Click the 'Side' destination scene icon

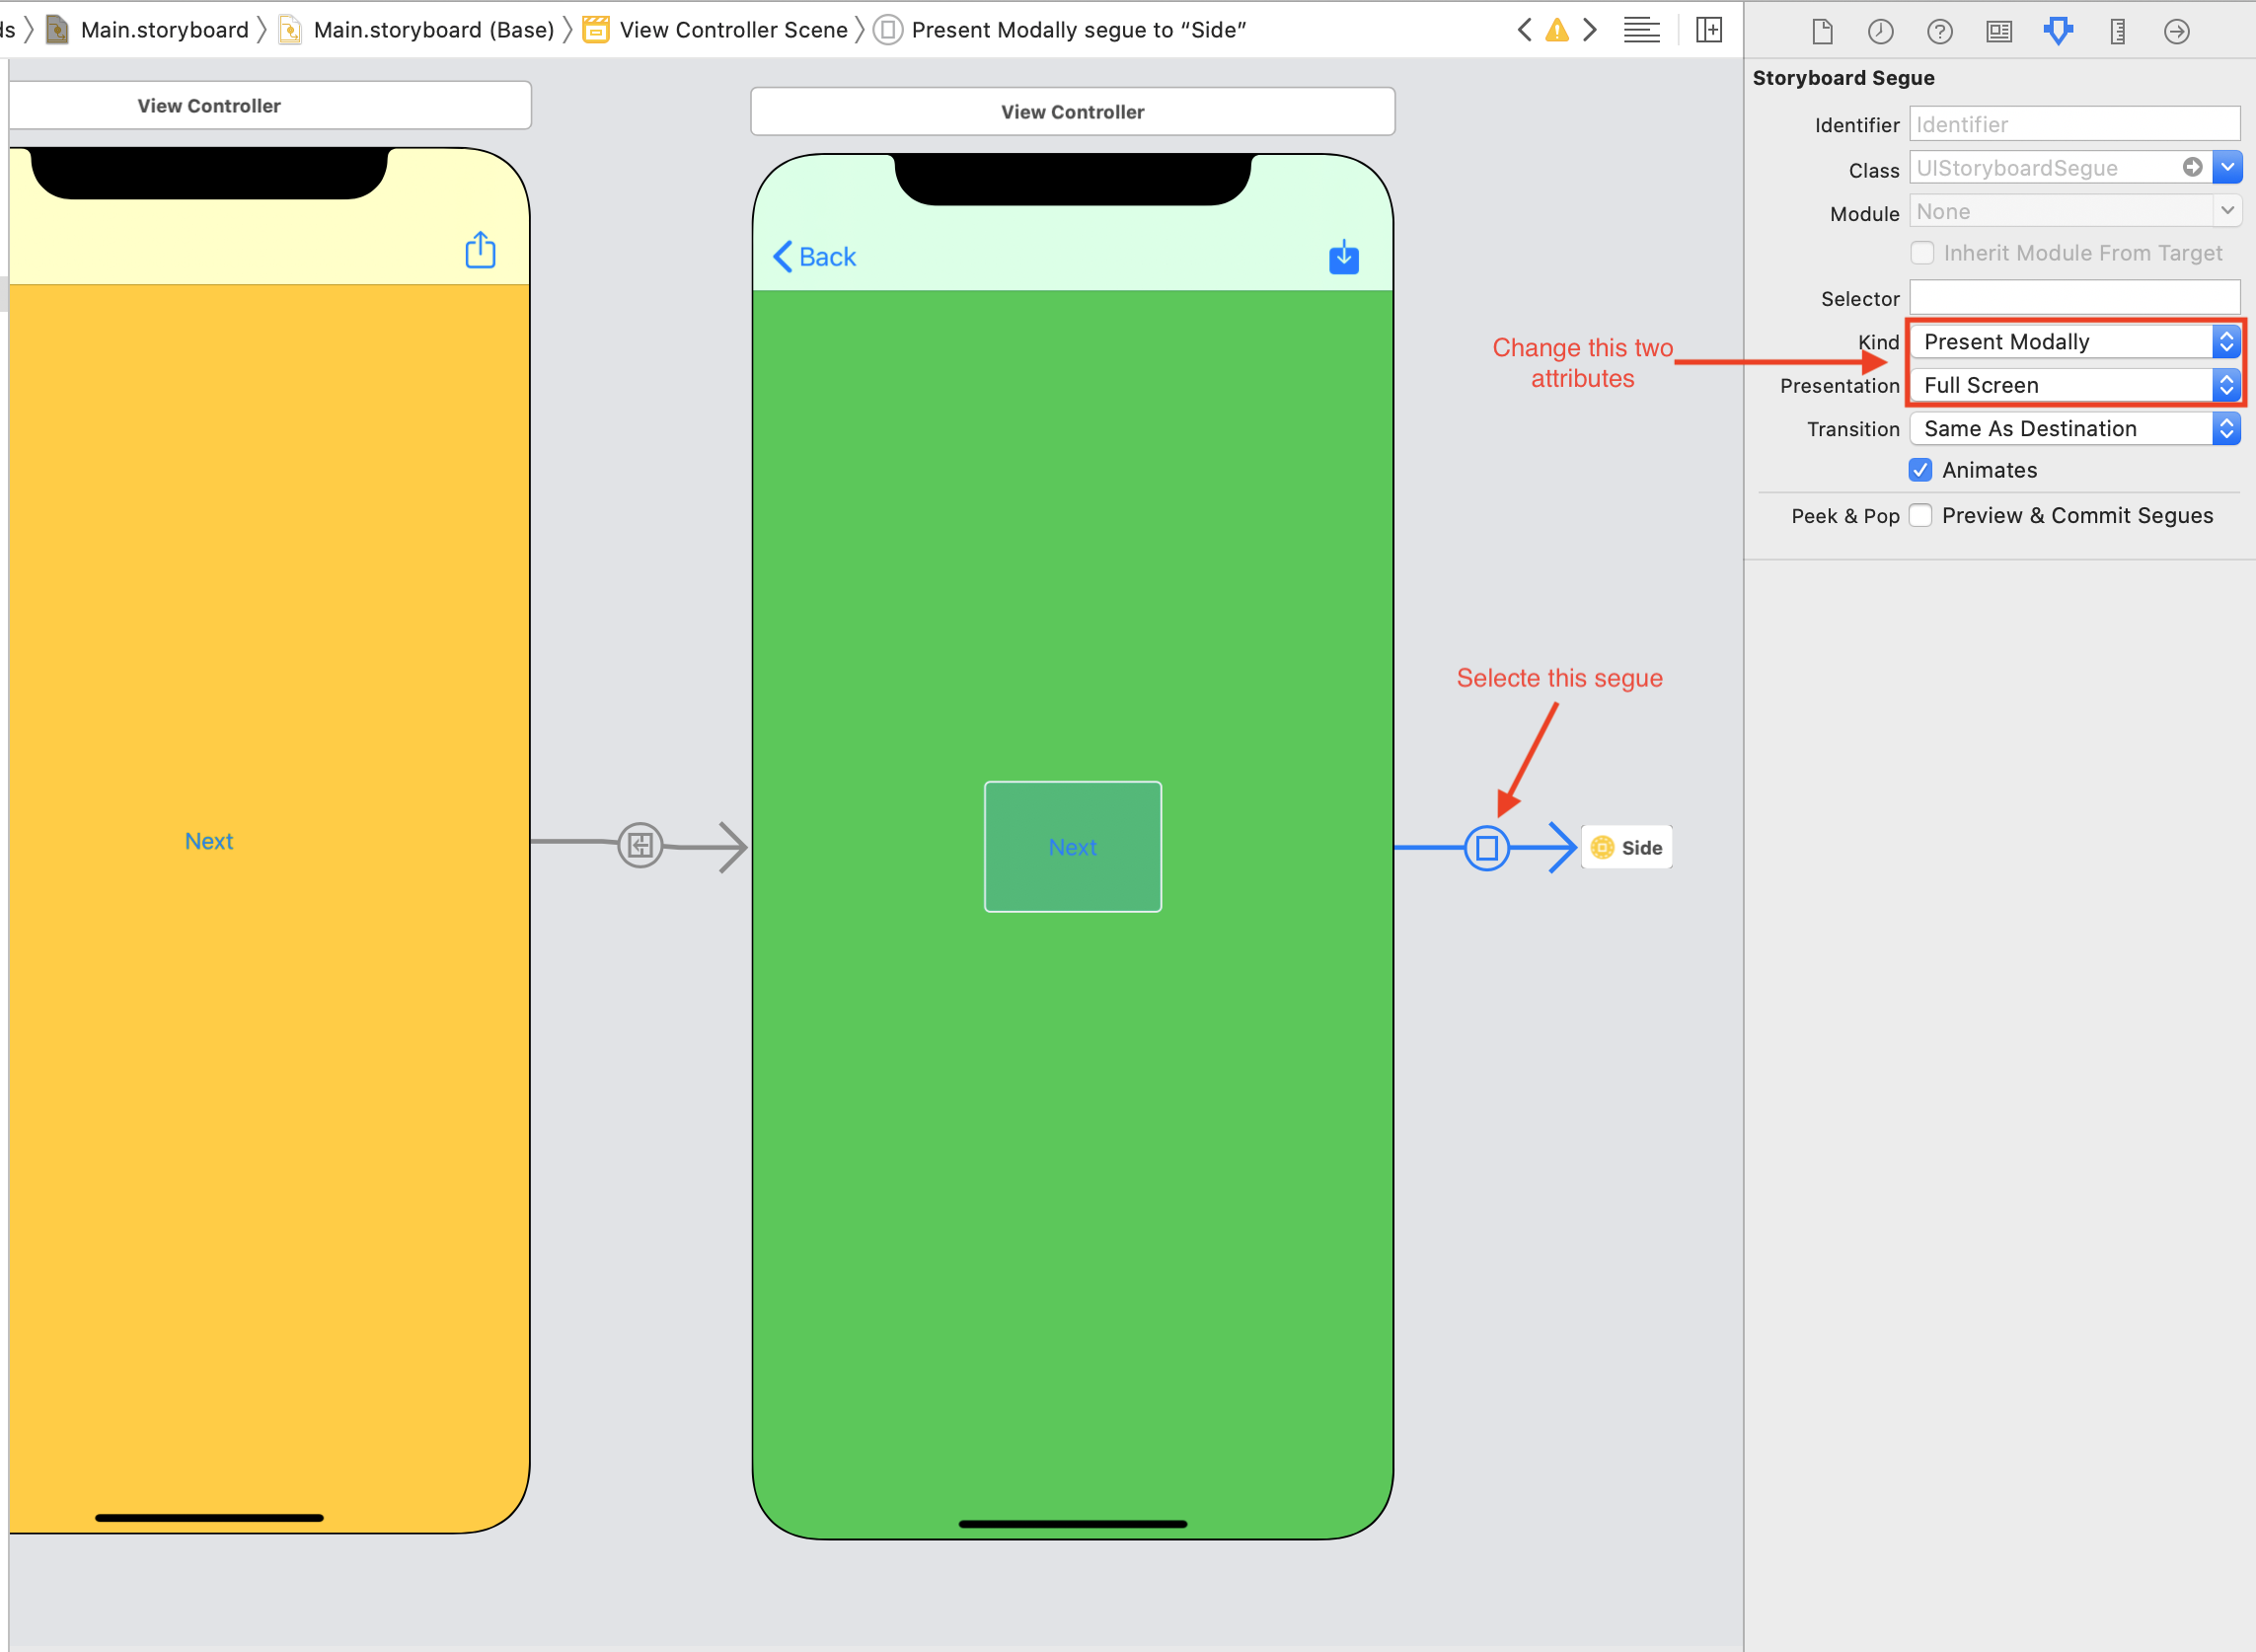click(x=1601, y=846)
